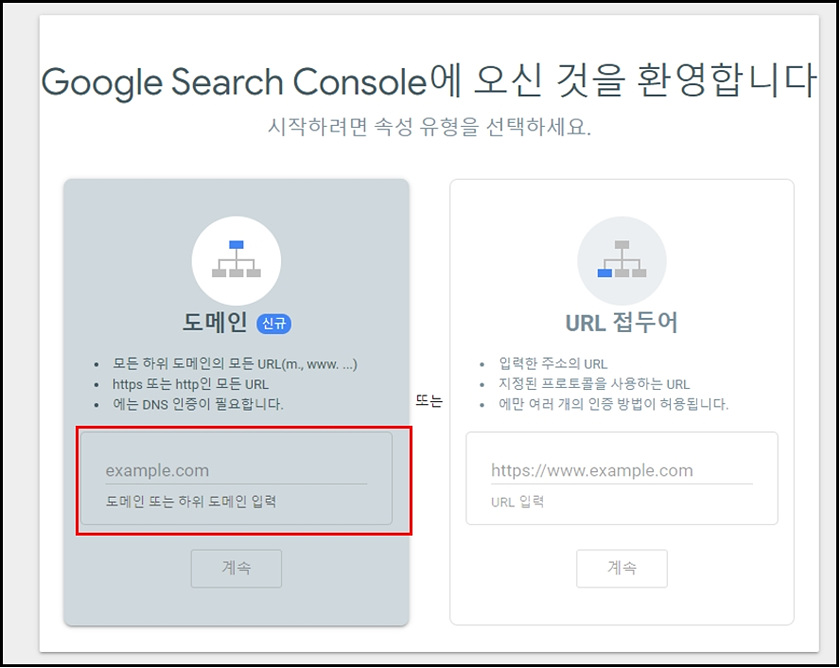The height and width of the screenshot is (668, 840).
Task: Focus the example.com domain input field
Action: (236, 470)
